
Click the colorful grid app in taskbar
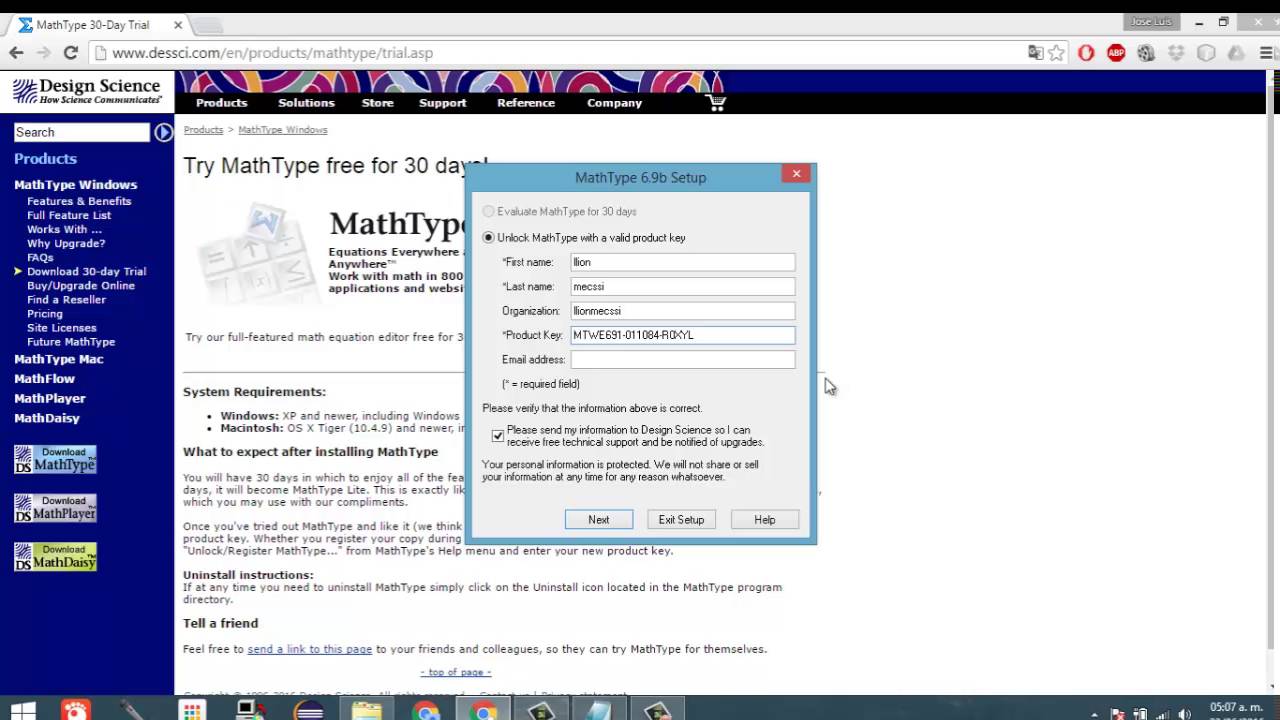point(191,711)
